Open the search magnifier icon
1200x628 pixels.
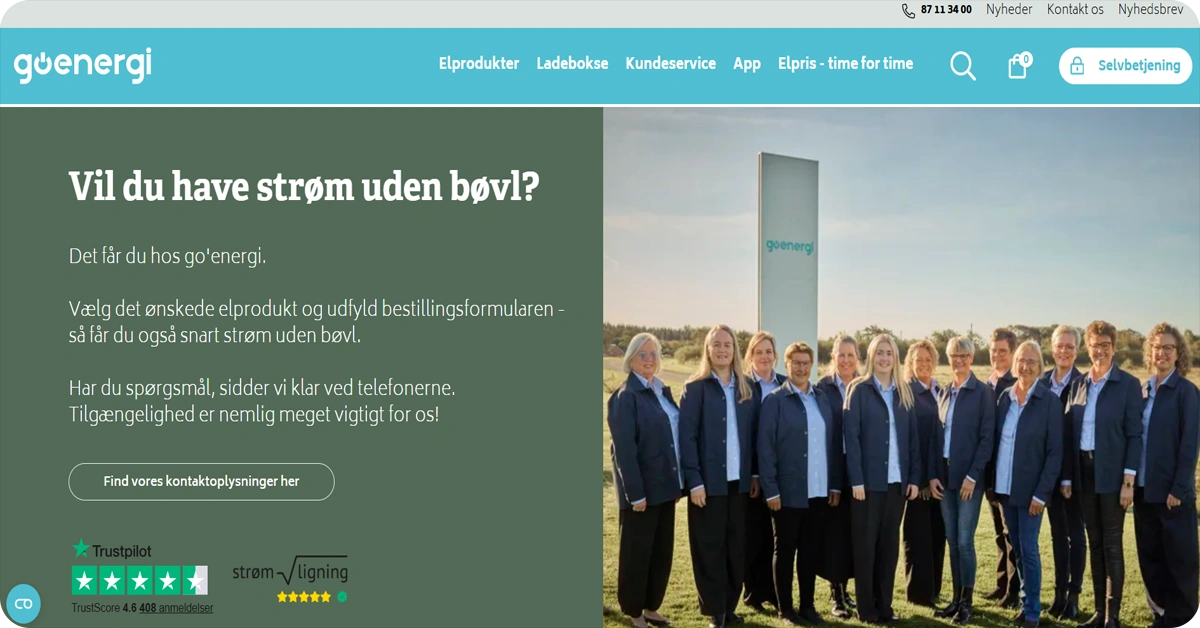tap(962, 66)
